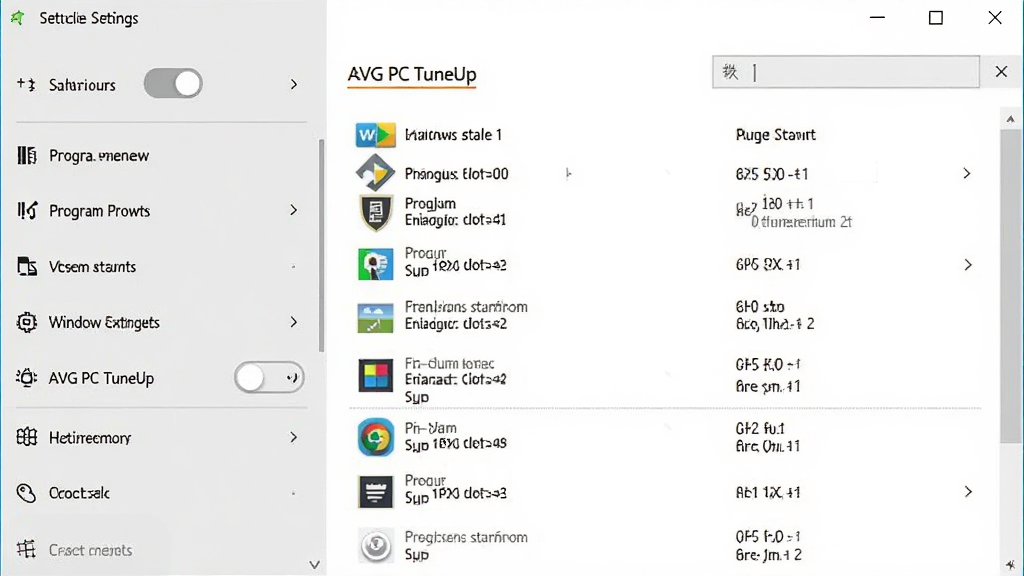
Task: Expand the Window Extingets chevron
Action: pyautogui.click(x=294, y=322)
